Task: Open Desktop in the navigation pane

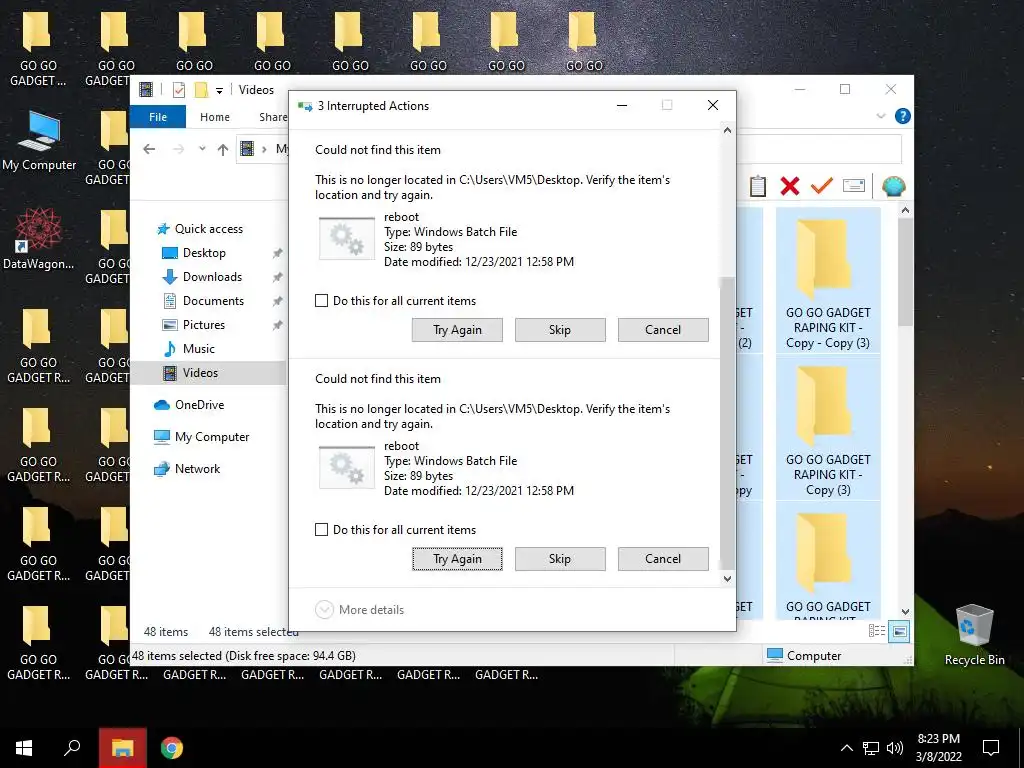Action: coord(194,253)
